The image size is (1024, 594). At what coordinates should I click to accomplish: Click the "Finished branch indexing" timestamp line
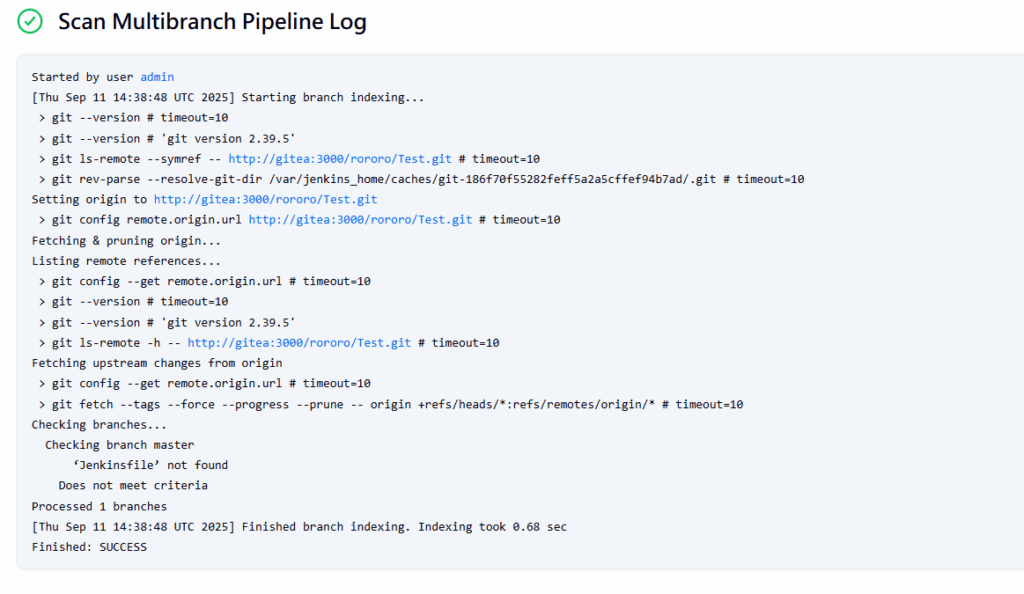click(x=298, y=527)
